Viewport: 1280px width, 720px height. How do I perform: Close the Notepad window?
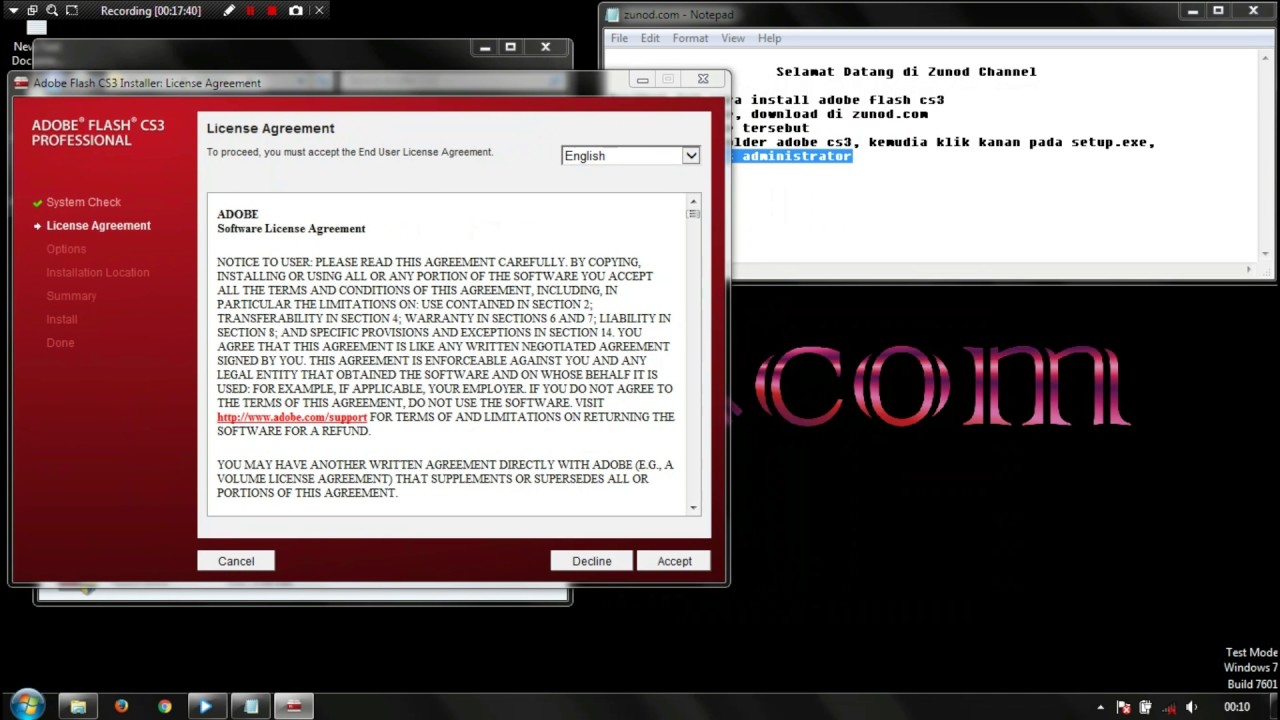[1253, 11]
